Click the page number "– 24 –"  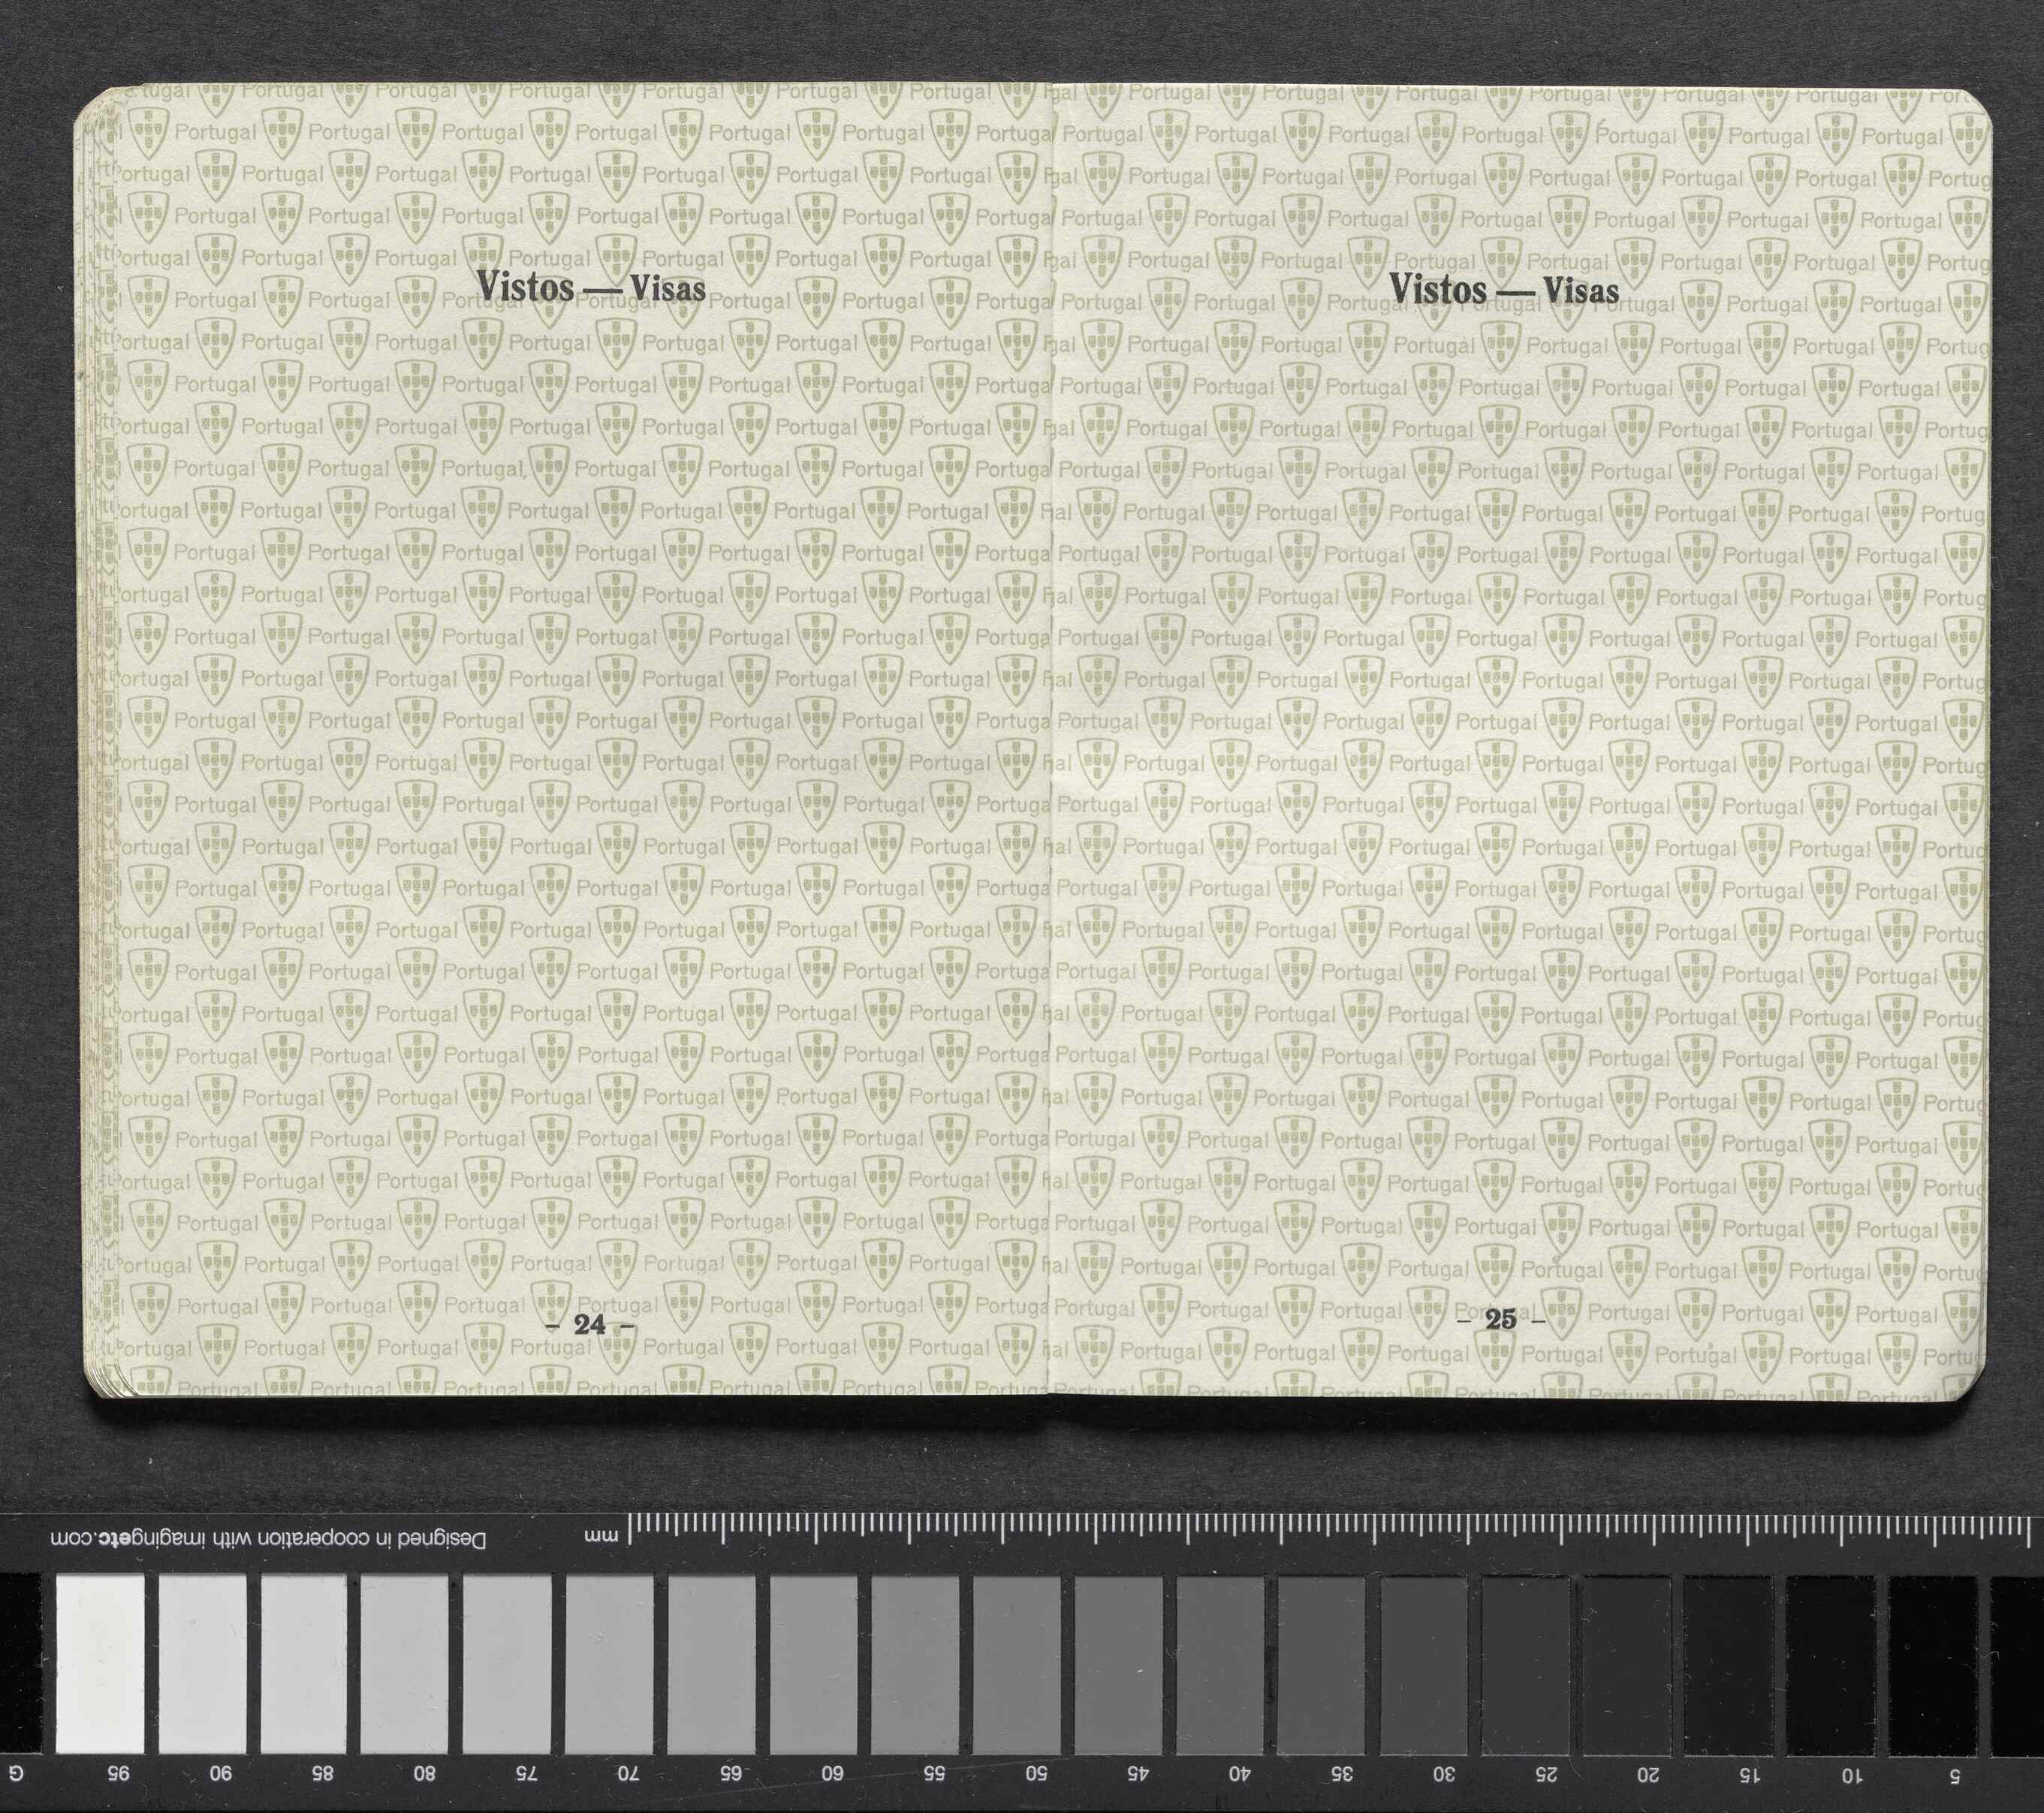click(x=590, y=1325)
